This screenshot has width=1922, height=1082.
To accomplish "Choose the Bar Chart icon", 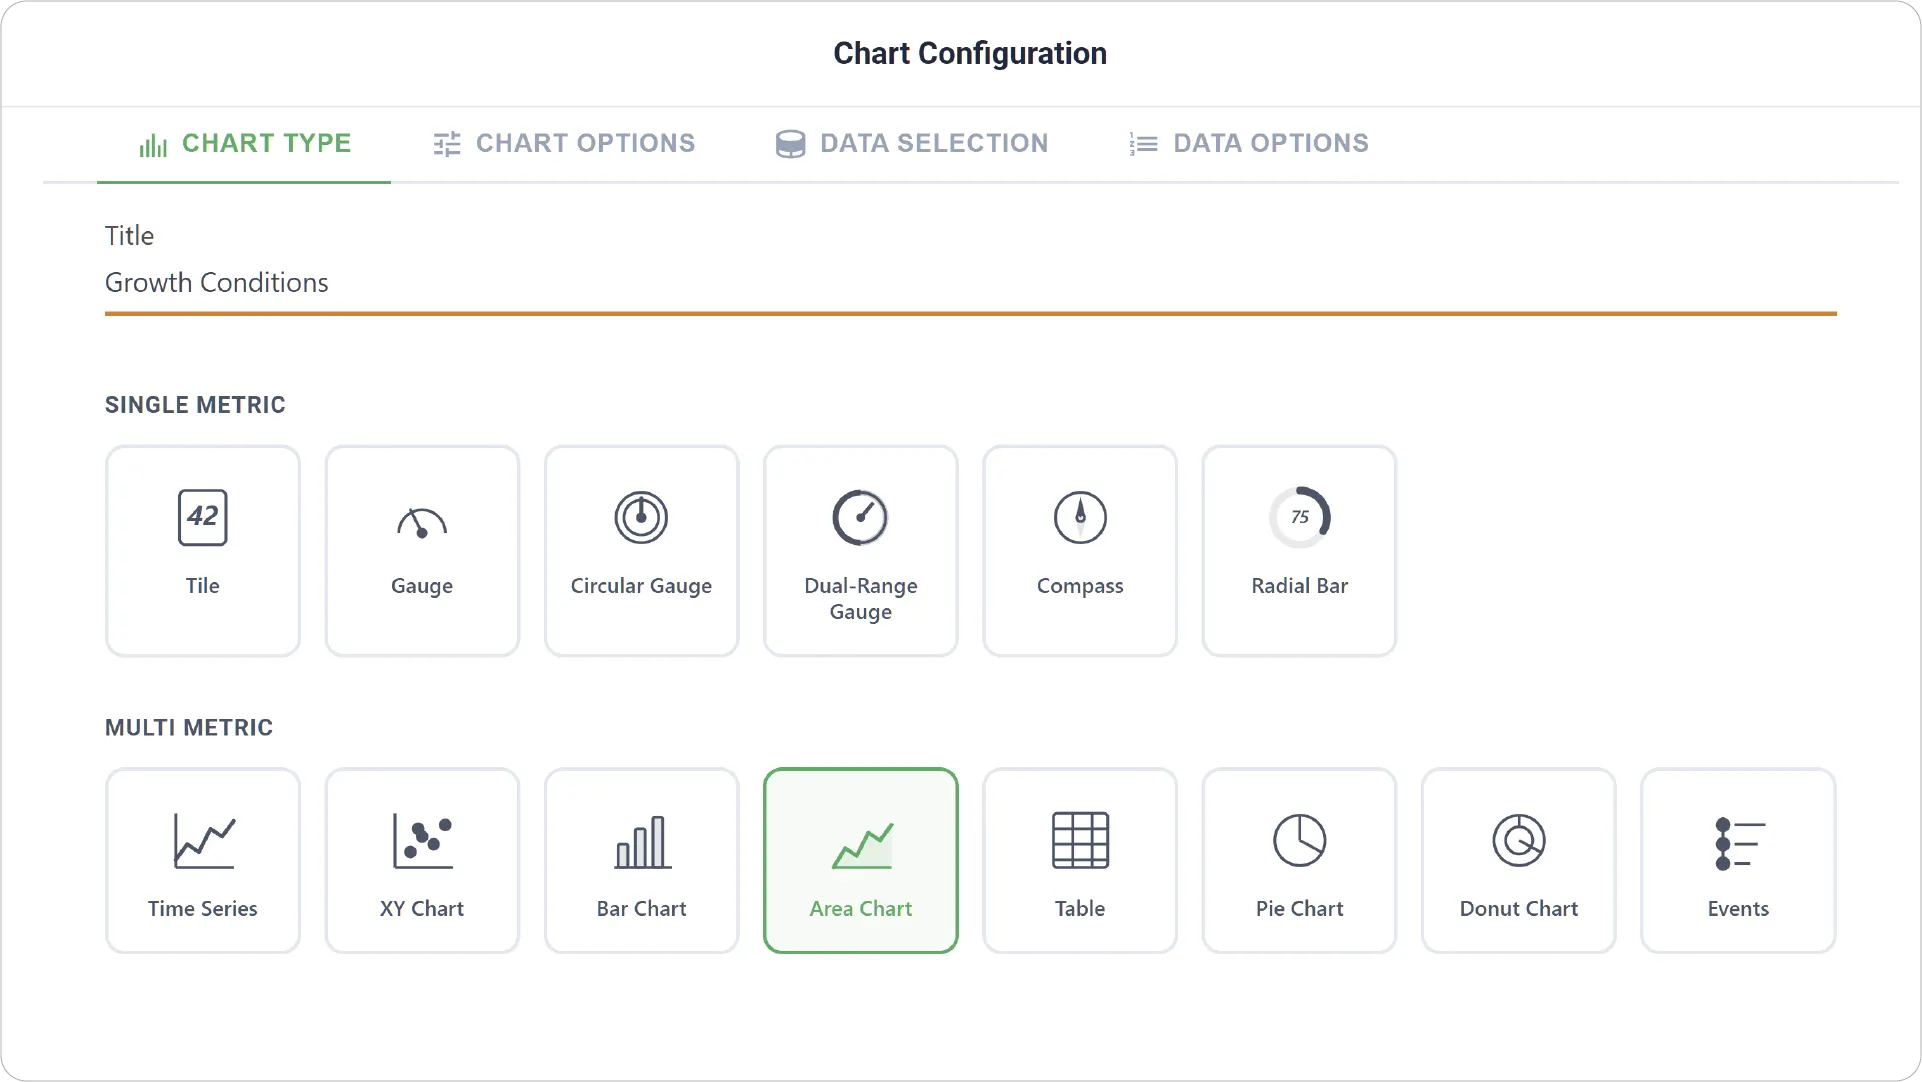I will pyautogui.click(x=641, y=841).
